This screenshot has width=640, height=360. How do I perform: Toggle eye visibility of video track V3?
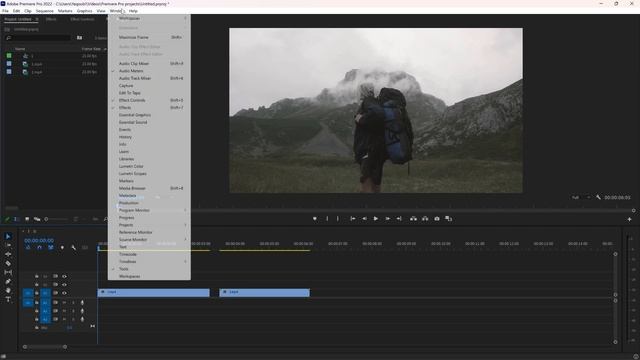pyautogui.click(x=64, y=276)
